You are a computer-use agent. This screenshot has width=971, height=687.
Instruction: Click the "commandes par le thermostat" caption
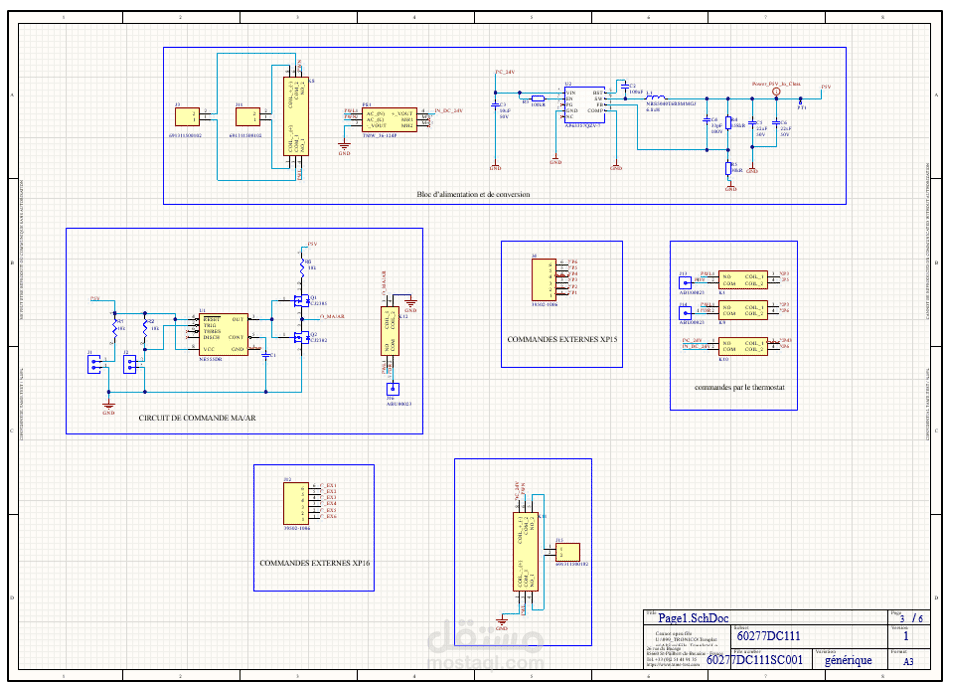(x=739, y=387)
